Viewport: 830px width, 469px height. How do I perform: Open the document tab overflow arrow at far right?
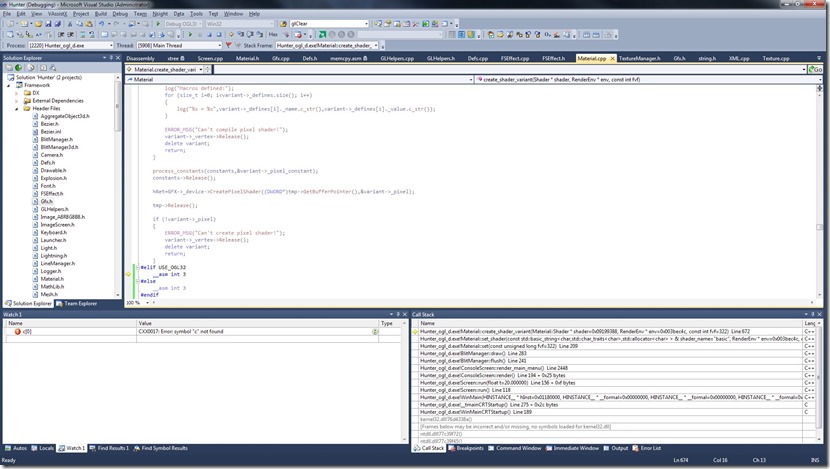click(818, 58)
